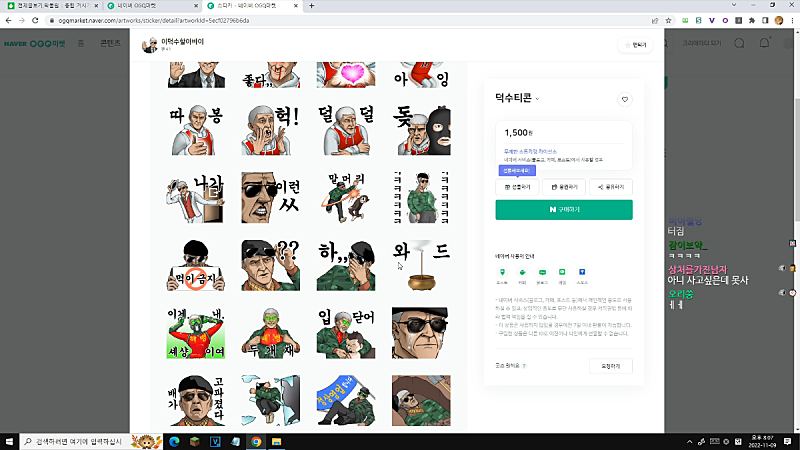Open the Chrome three-dot menu
This screenshot has height=450, width=800.
coord(792,20)
